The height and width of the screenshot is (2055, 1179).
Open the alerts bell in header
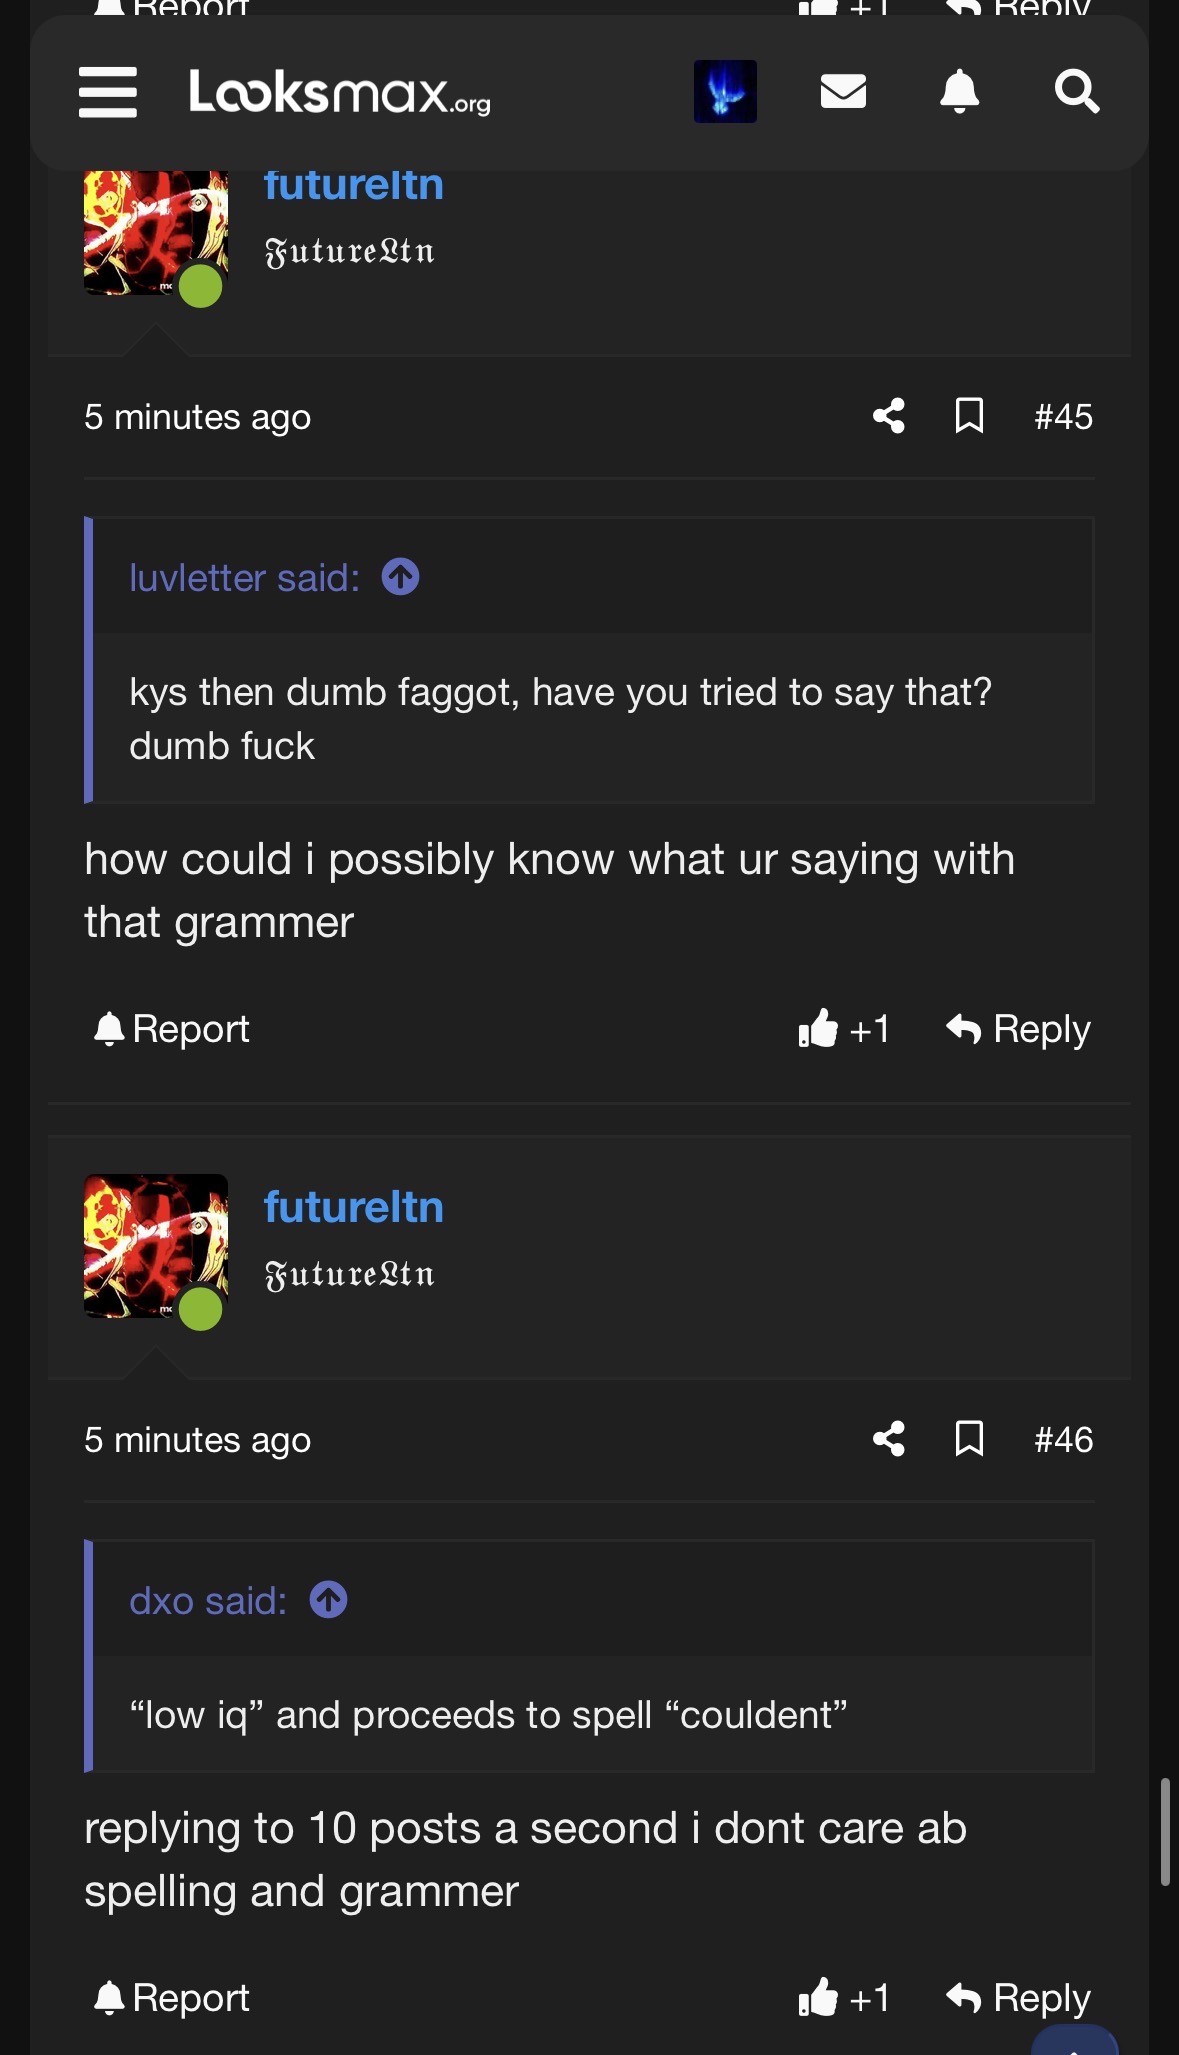pyautogui.click(x=959, y=92)
